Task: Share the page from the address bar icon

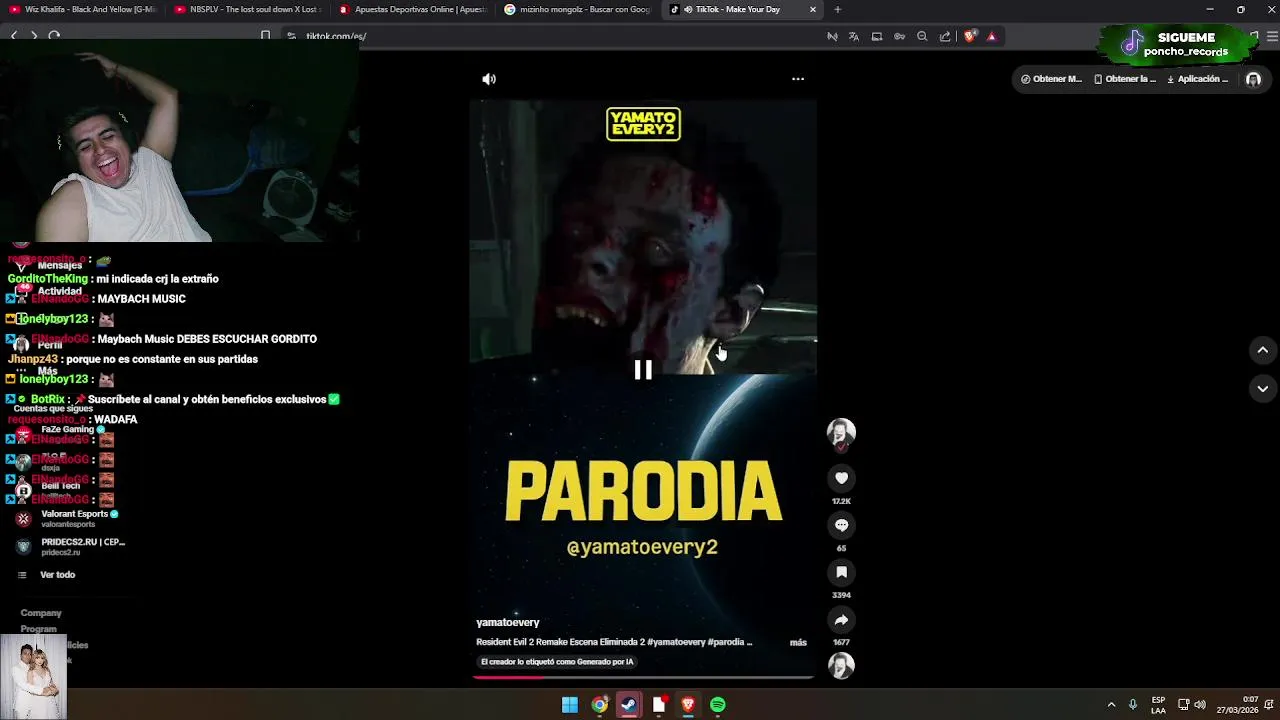Action: coord(945,36)
